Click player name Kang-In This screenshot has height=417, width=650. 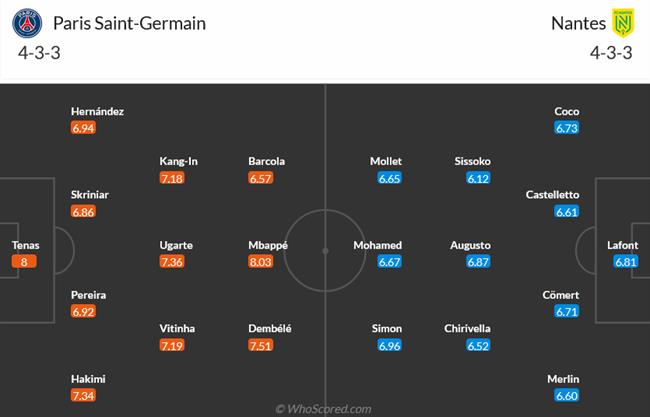click(180, 161)
